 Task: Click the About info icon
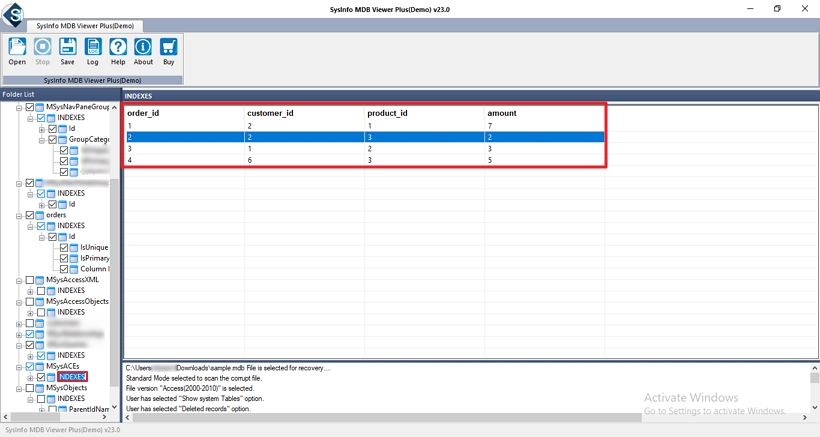[143, 48]
